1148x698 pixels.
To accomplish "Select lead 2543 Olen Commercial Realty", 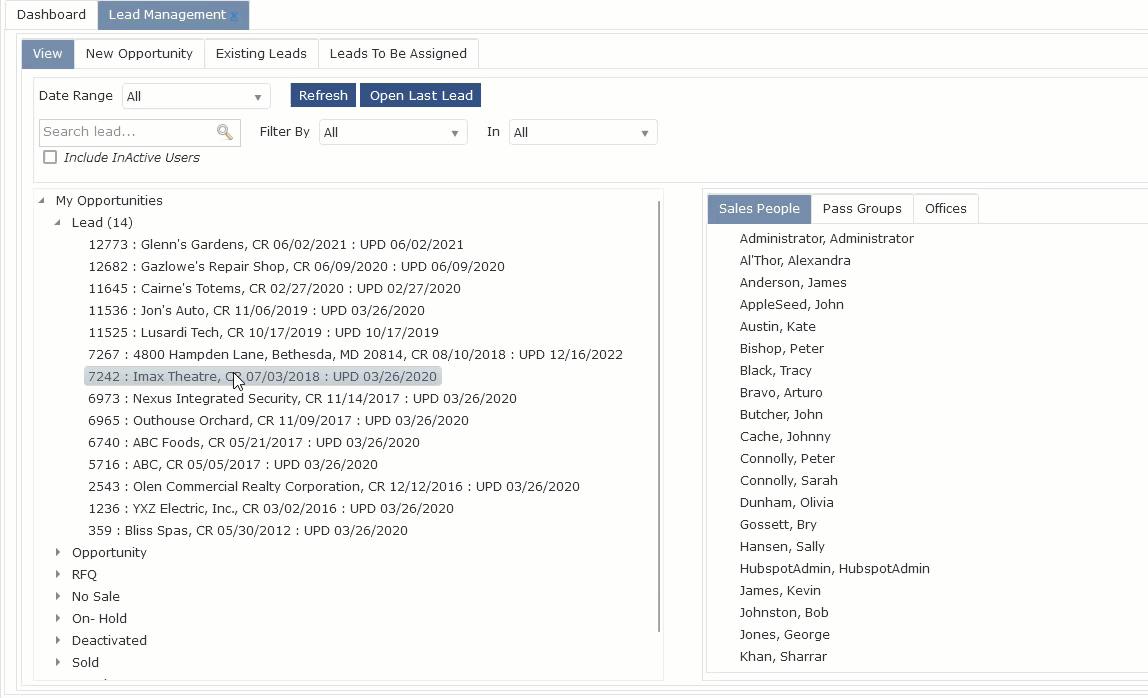I will (x=334, y=486).
